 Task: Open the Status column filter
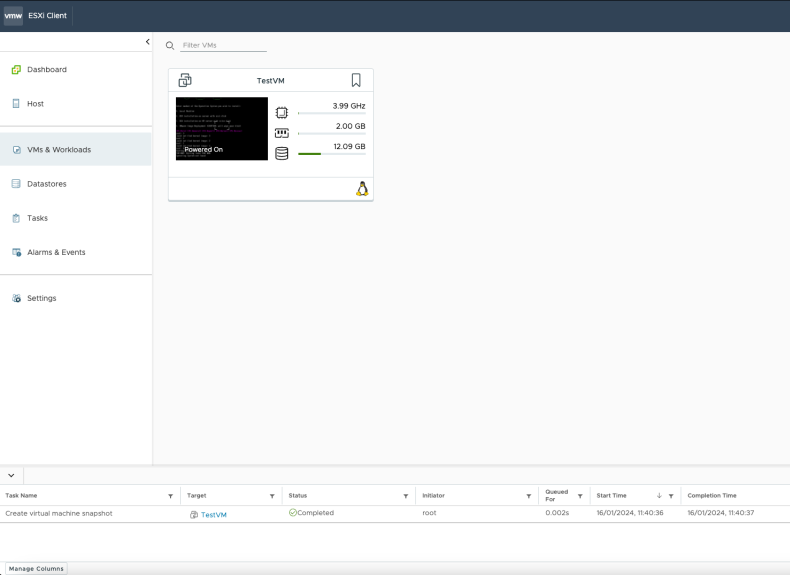(406, 496)
